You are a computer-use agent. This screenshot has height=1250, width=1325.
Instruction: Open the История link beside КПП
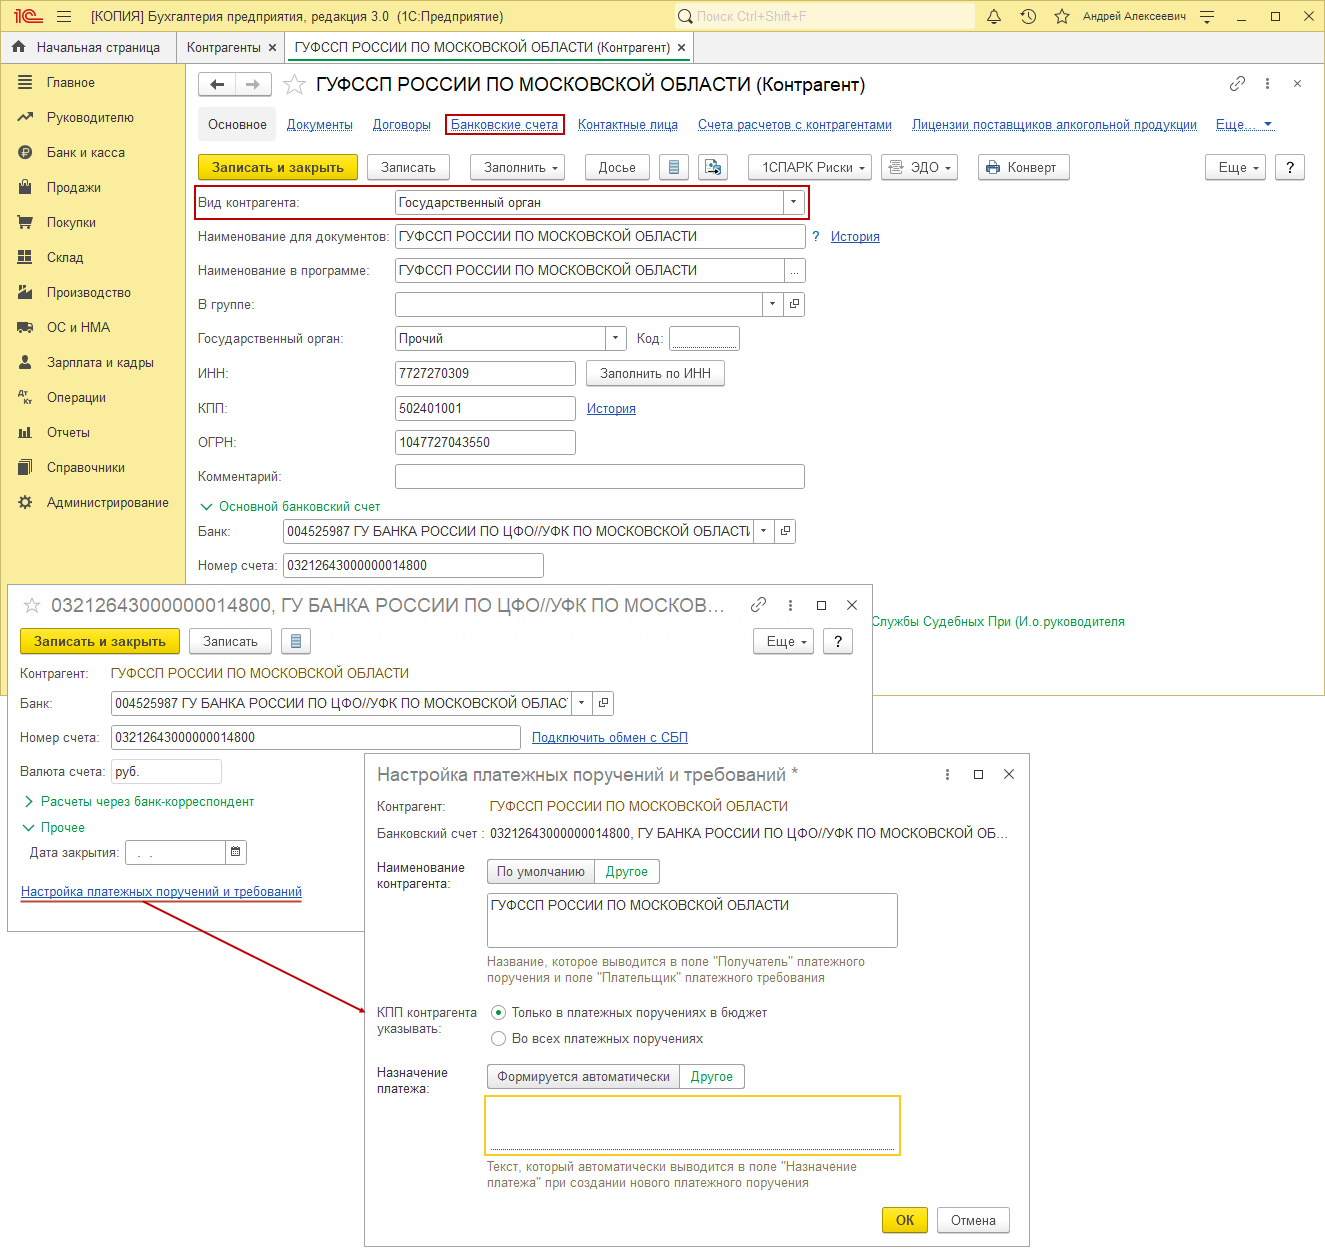[611, 409]
